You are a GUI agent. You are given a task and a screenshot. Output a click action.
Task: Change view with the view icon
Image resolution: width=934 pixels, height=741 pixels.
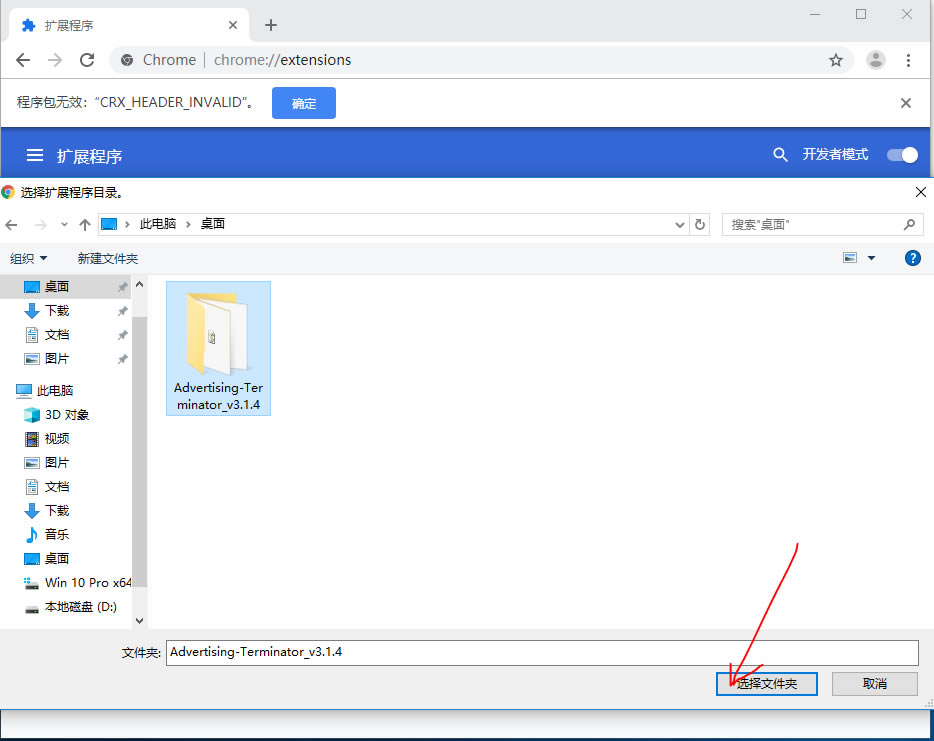click(x=850, y=258)
